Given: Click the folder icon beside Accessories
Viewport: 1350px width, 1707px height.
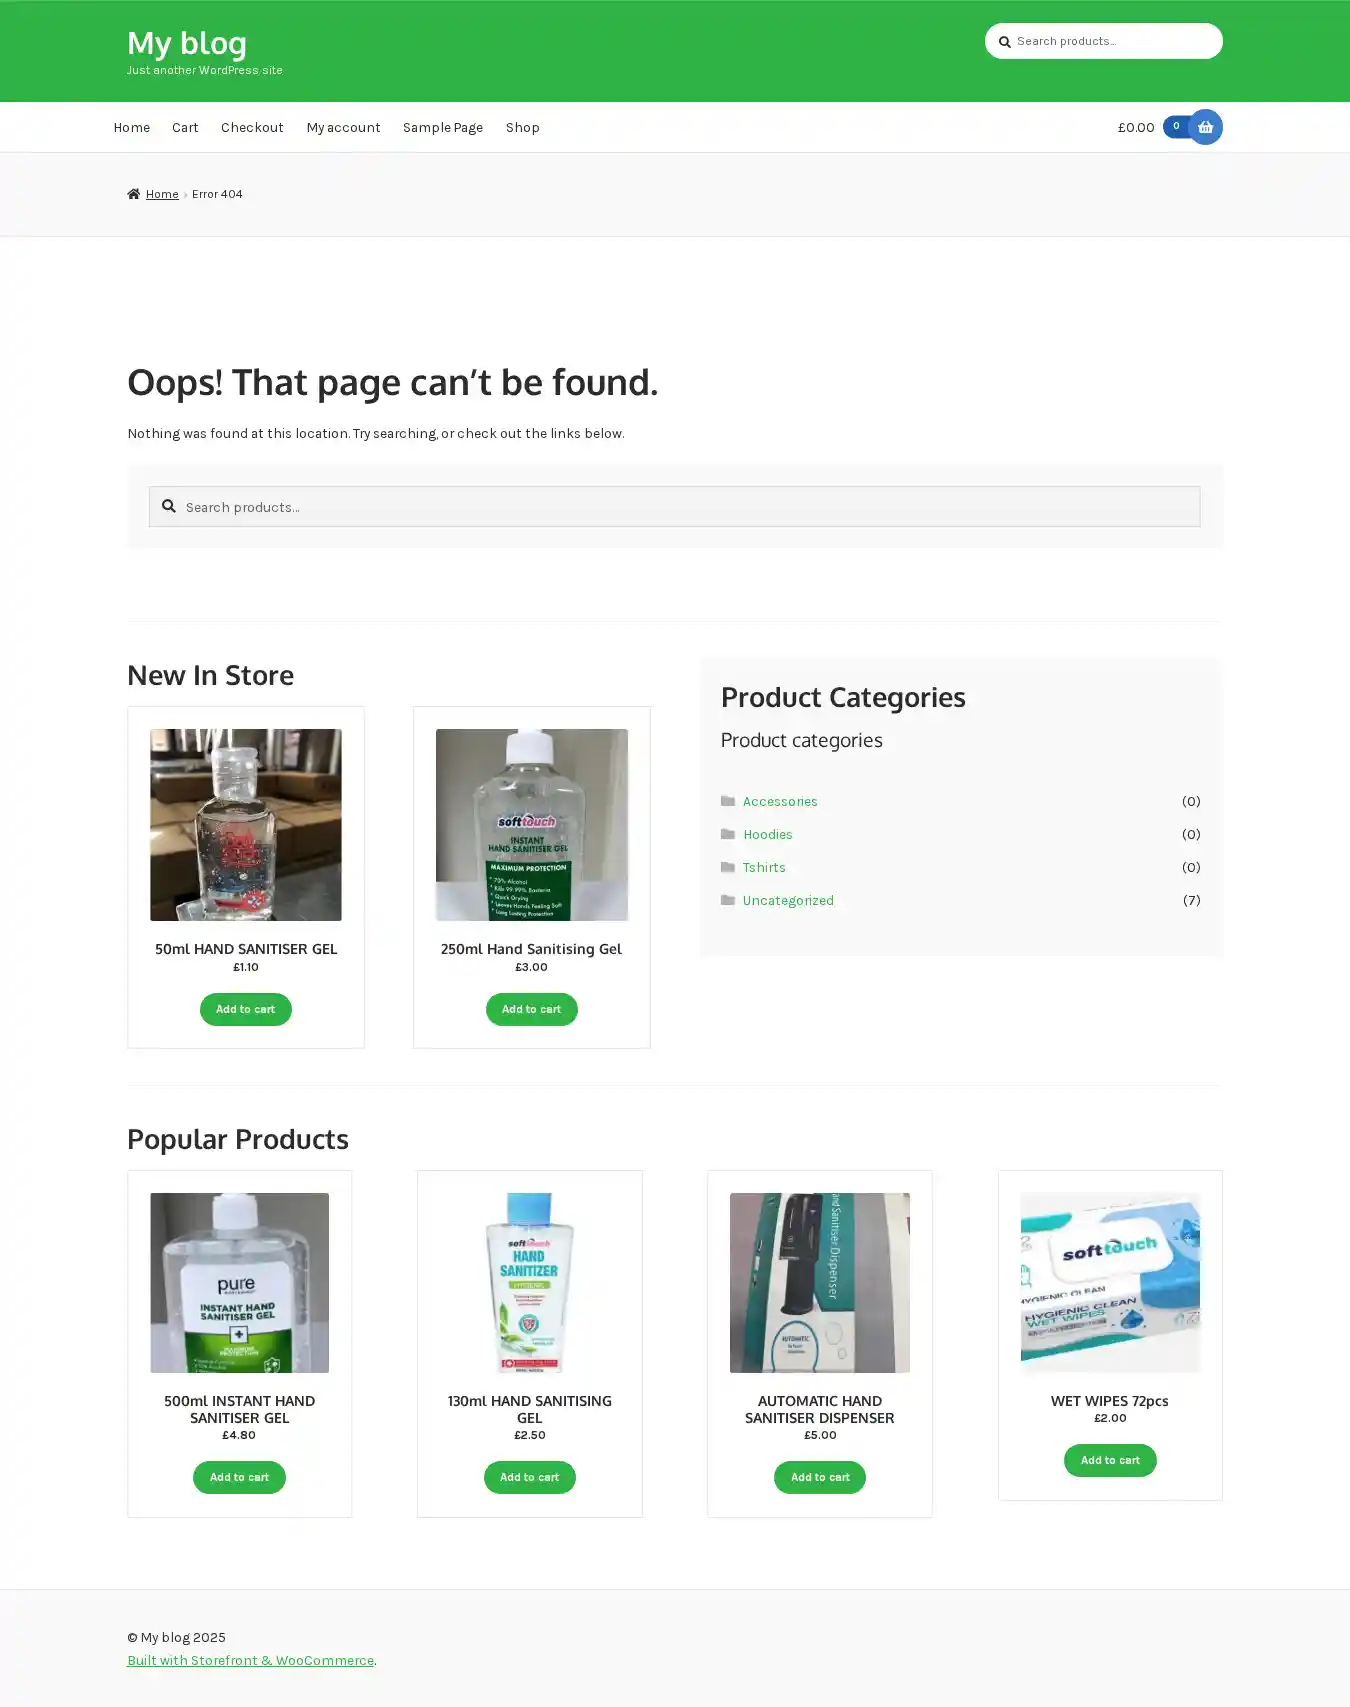Looking at the screenshot, I should click(728, 801).
